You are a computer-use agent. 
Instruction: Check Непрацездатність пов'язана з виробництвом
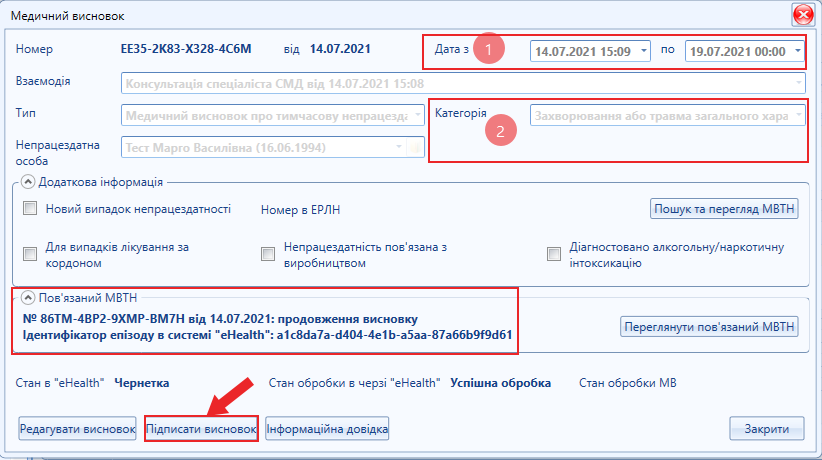[268, 254]
